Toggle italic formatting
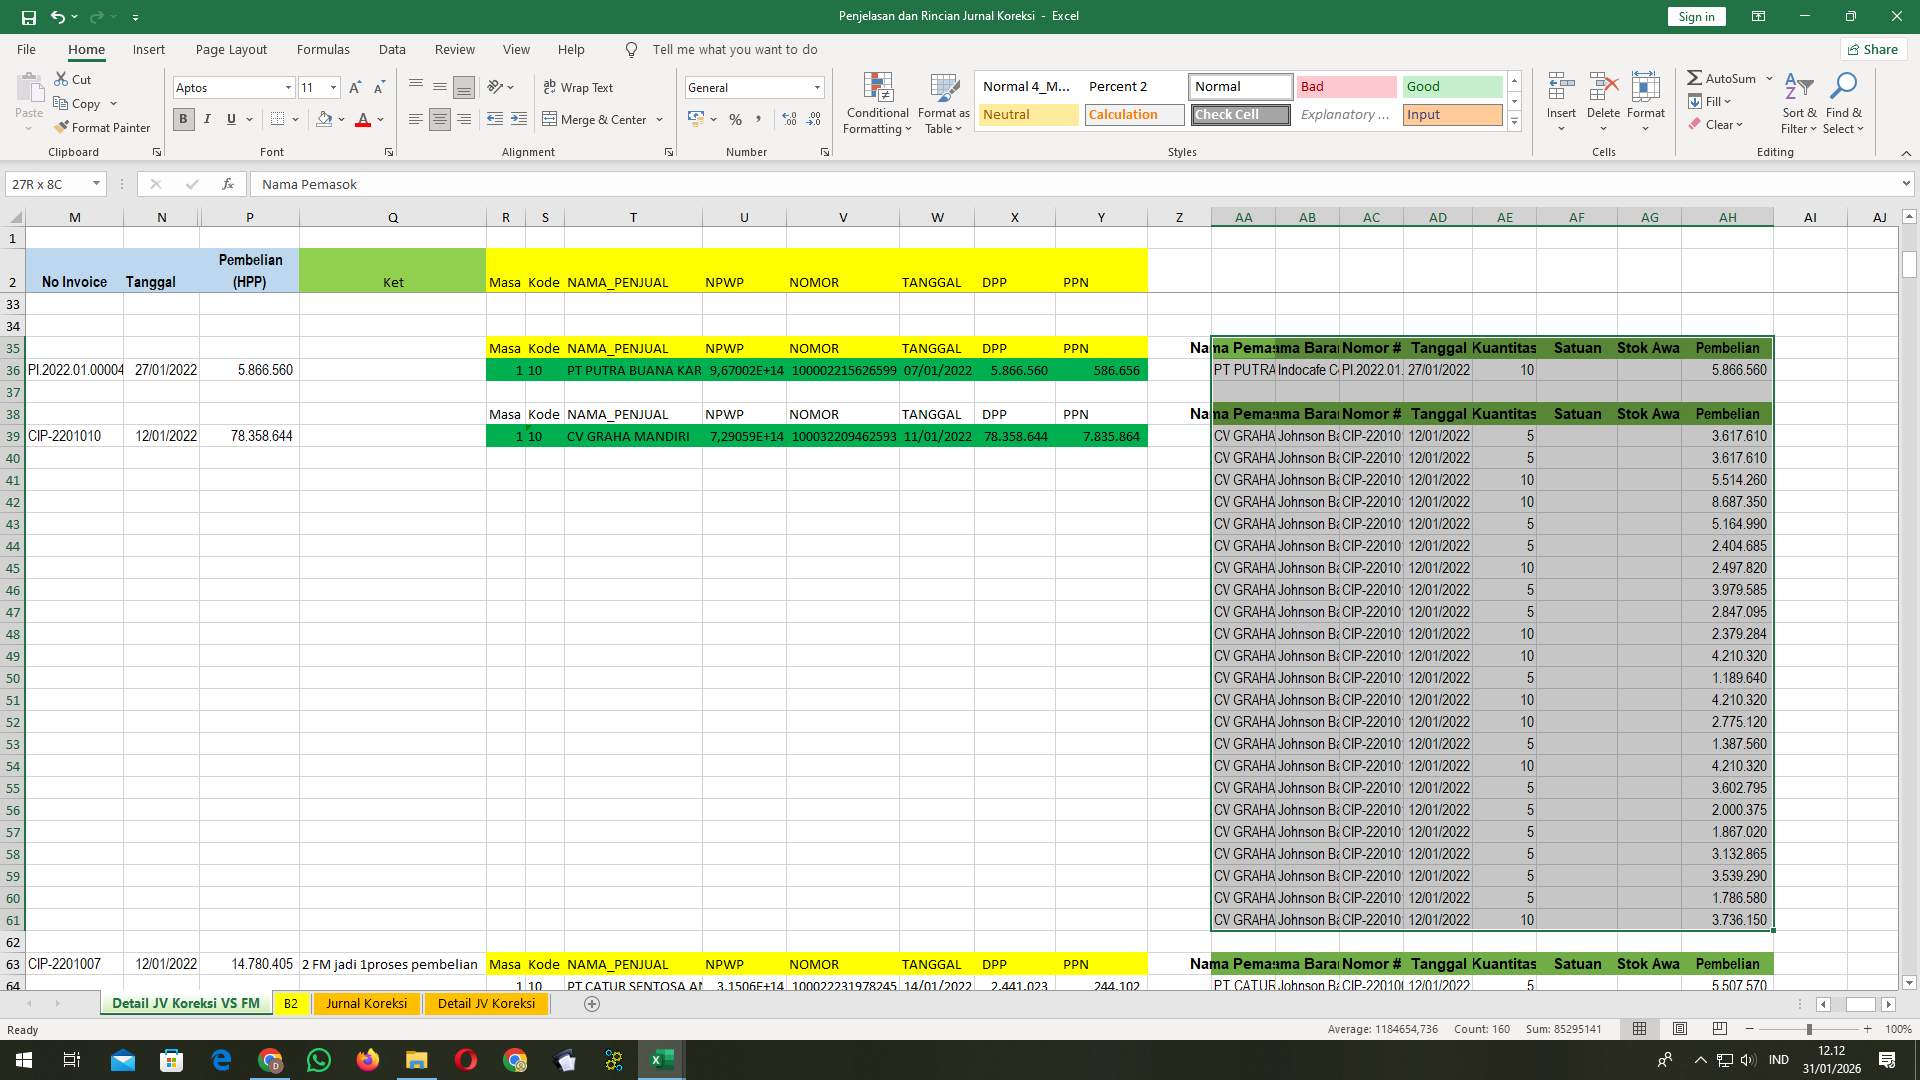This screenshot has height=1080, width=1920. 207,119
